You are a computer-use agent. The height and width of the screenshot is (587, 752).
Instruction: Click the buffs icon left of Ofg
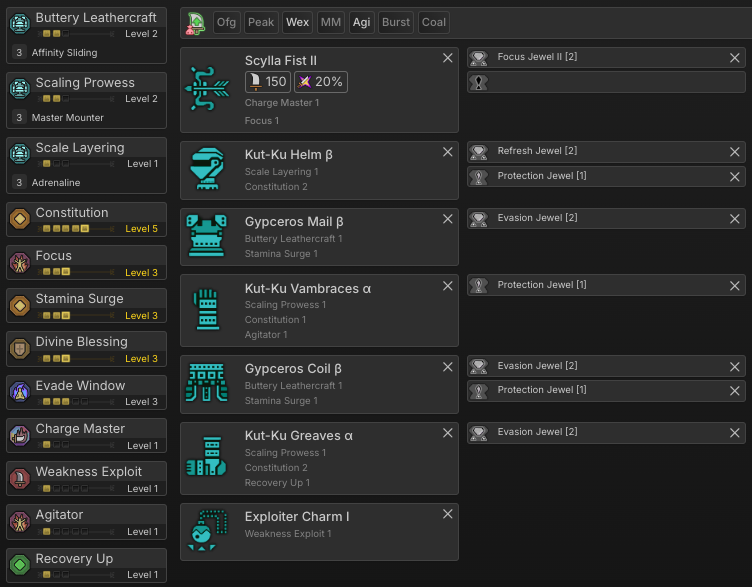tap(196, 22)
